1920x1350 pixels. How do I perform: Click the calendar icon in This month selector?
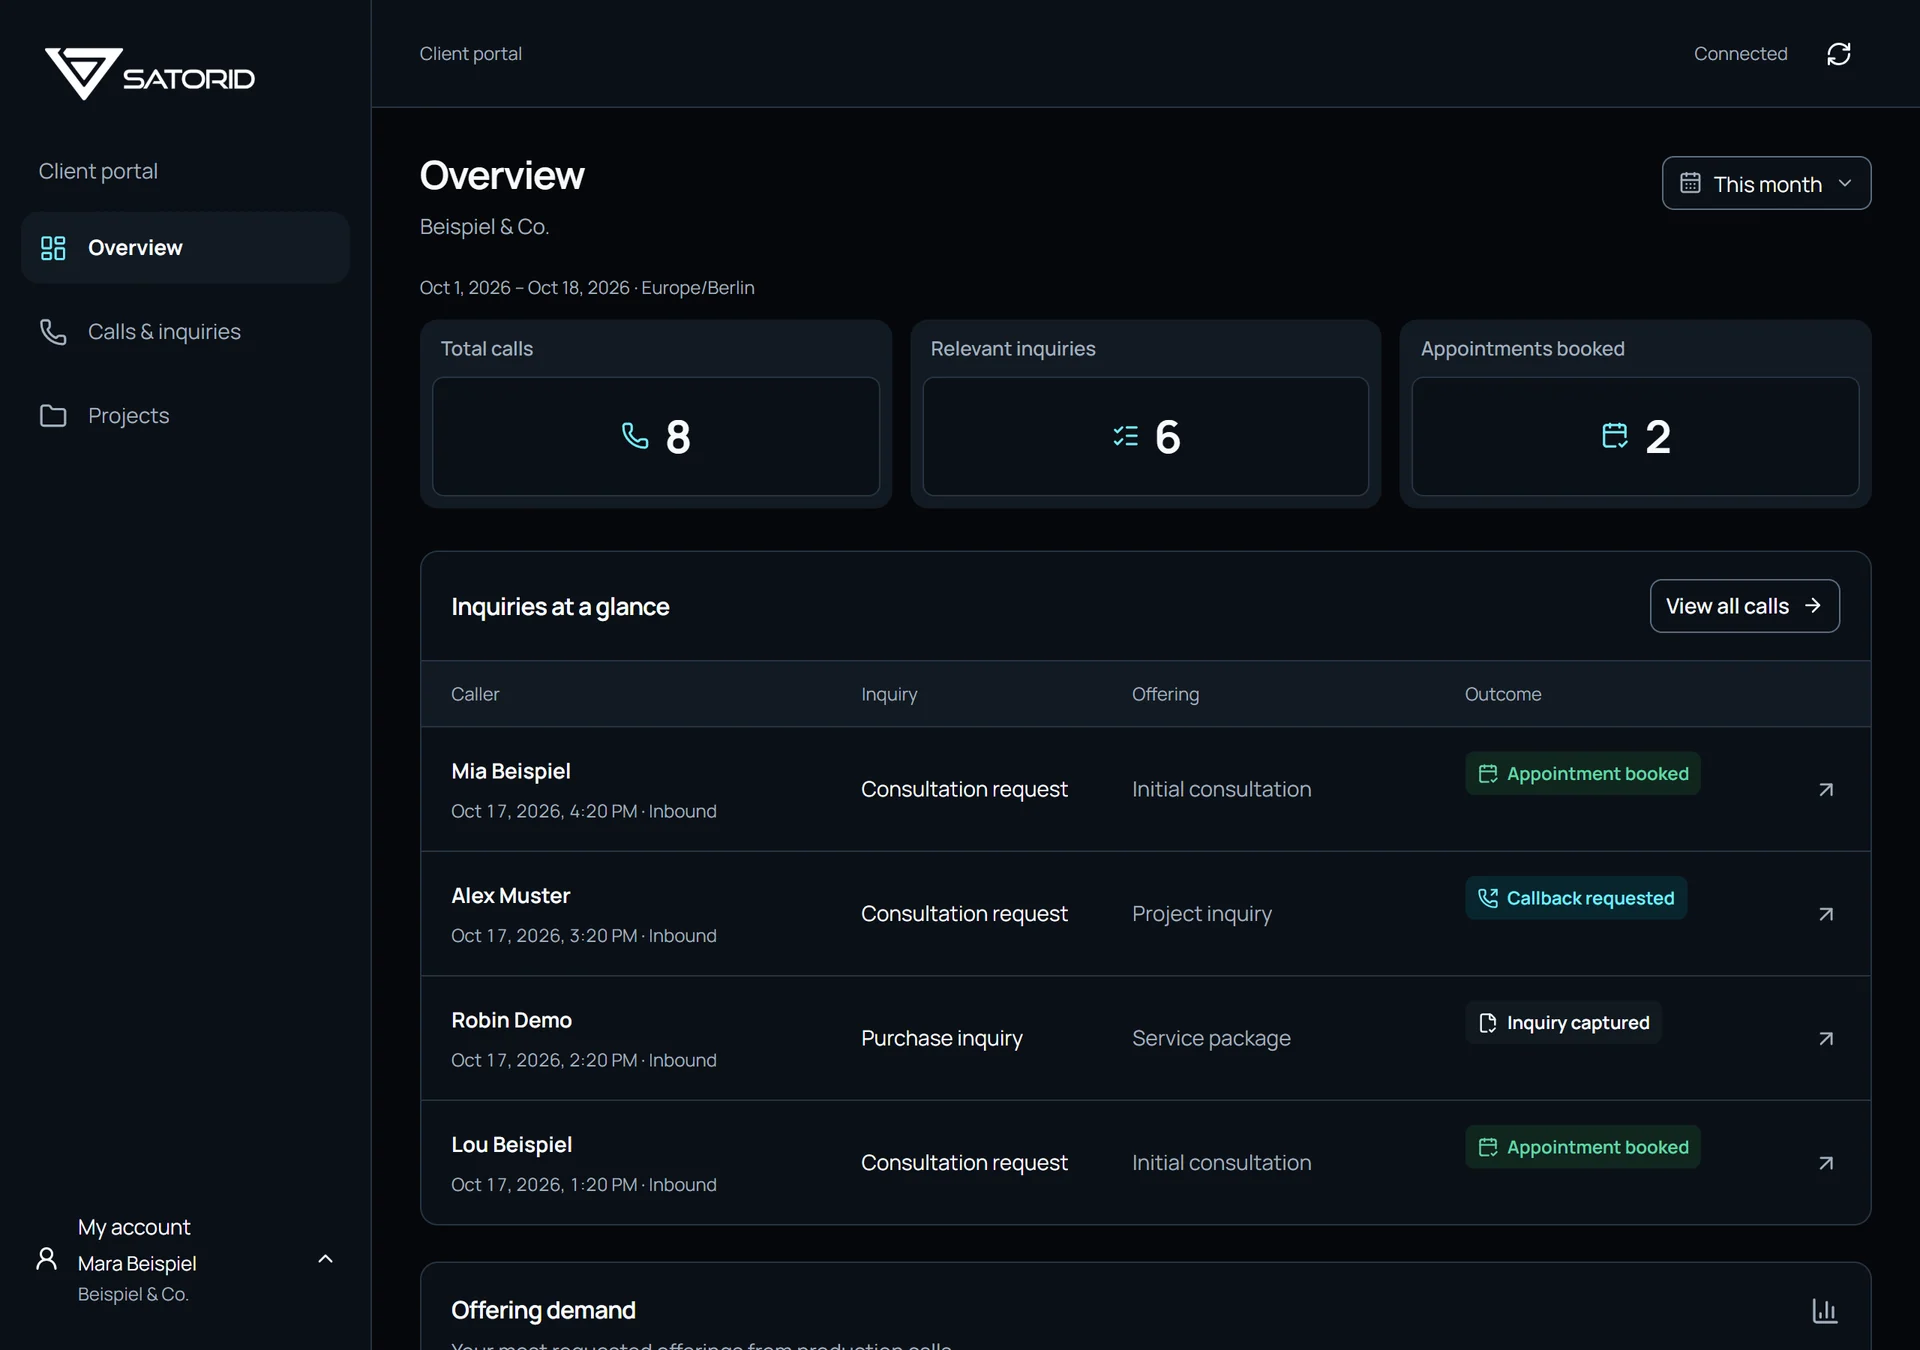point(1690,183)
